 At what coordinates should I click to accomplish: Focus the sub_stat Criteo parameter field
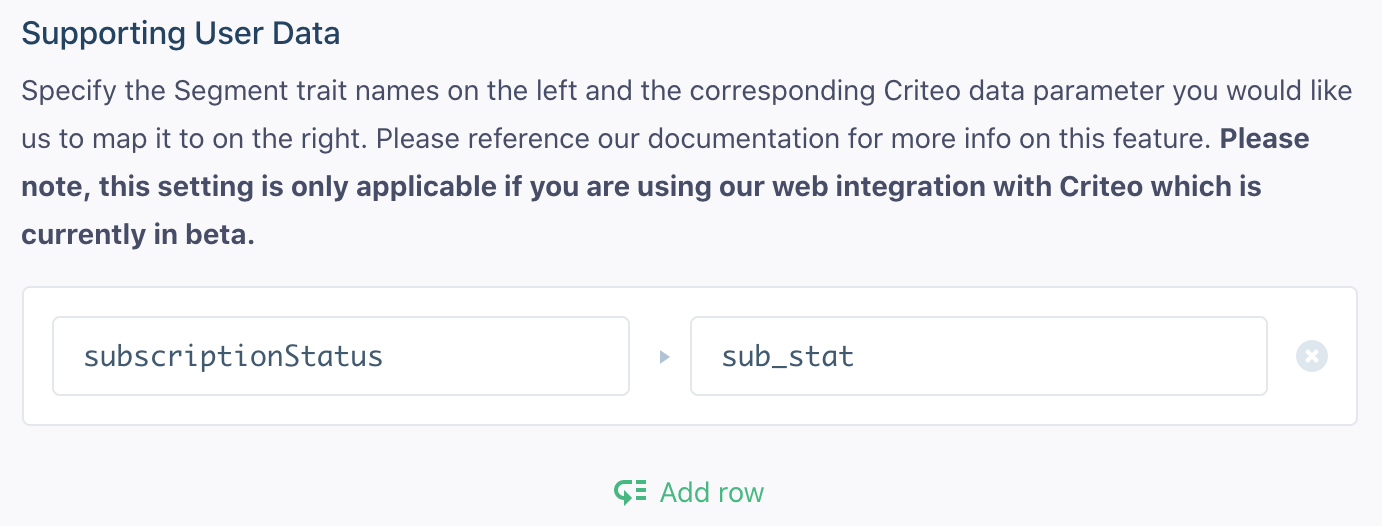tap(978, 356)
